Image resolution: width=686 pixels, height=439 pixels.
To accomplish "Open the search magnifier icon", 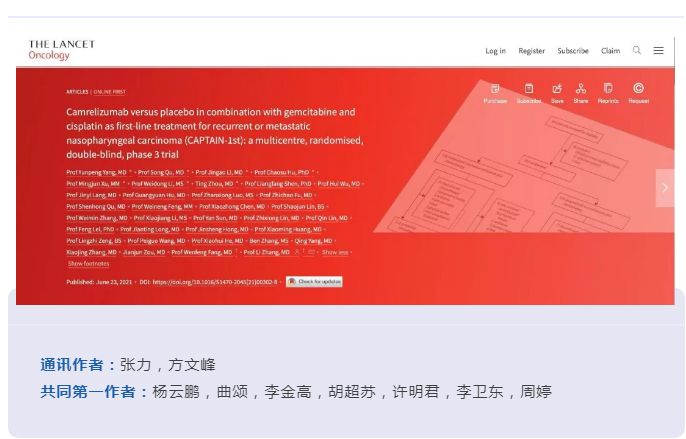I will 637,50.
